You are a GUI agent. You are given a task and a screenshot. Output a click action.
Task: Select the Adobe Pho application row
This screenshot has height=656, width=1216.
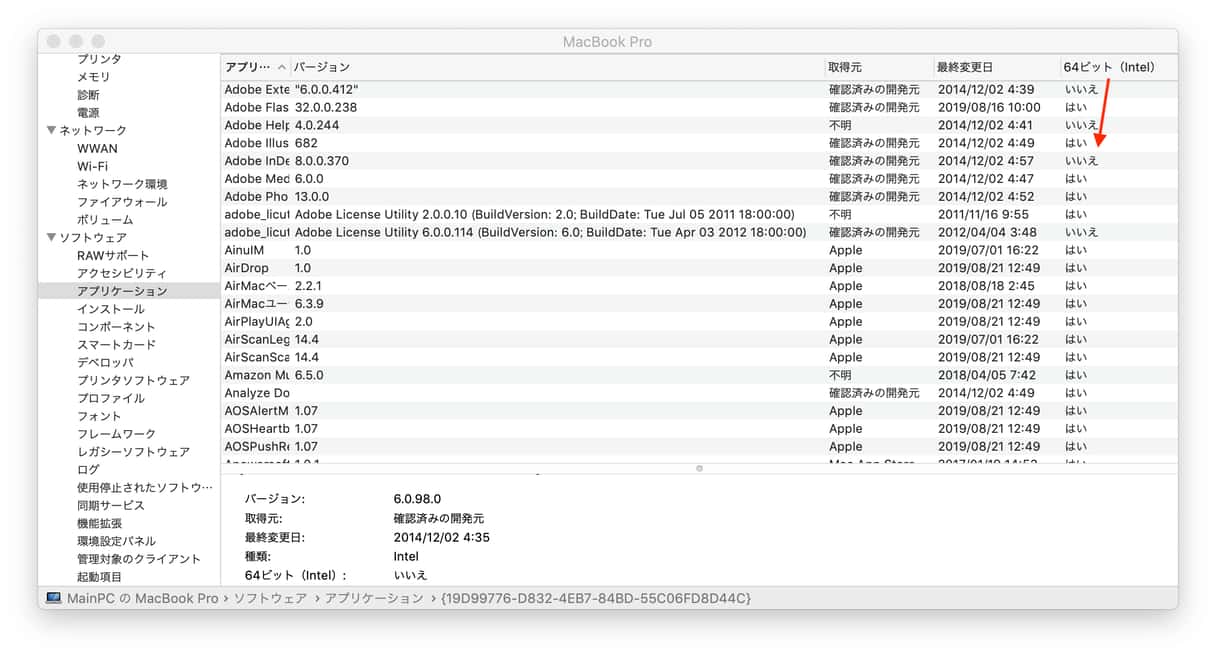point(699,197)
